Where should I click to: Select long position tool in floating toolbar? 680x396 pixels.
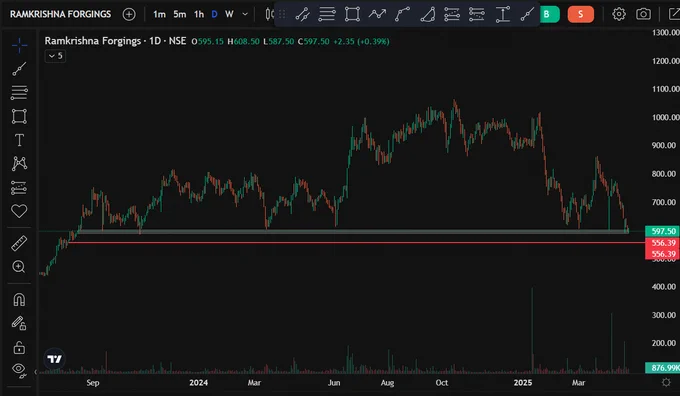[452, 14]
